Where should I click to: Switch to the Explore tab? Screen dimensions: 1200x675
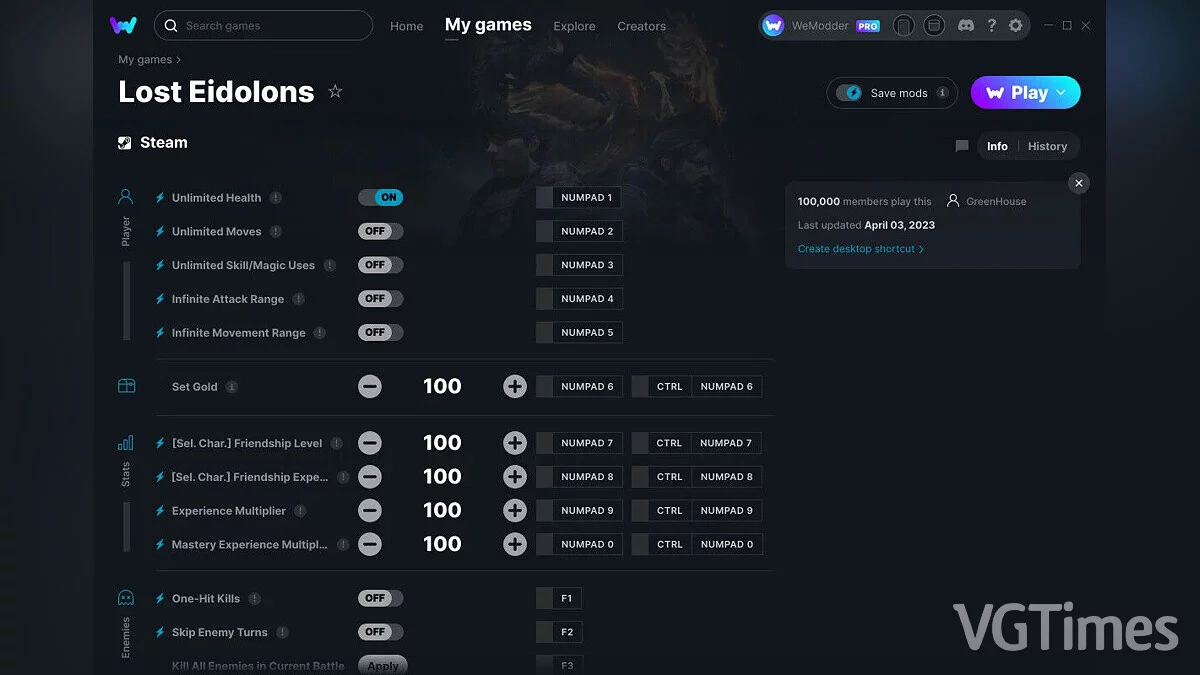(x=574, y=26)
